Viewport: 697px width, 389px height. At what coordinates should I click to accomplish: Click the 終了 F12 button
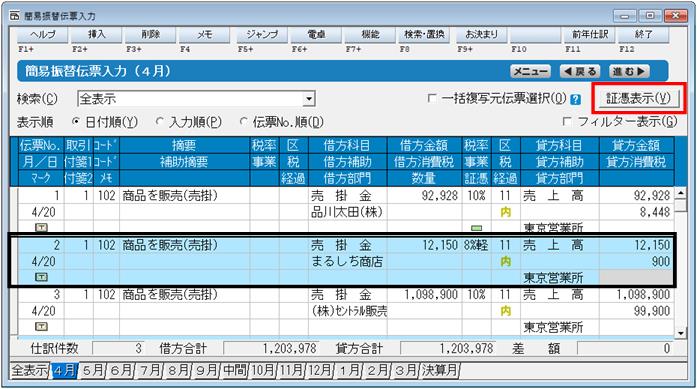tap(644, 35)
